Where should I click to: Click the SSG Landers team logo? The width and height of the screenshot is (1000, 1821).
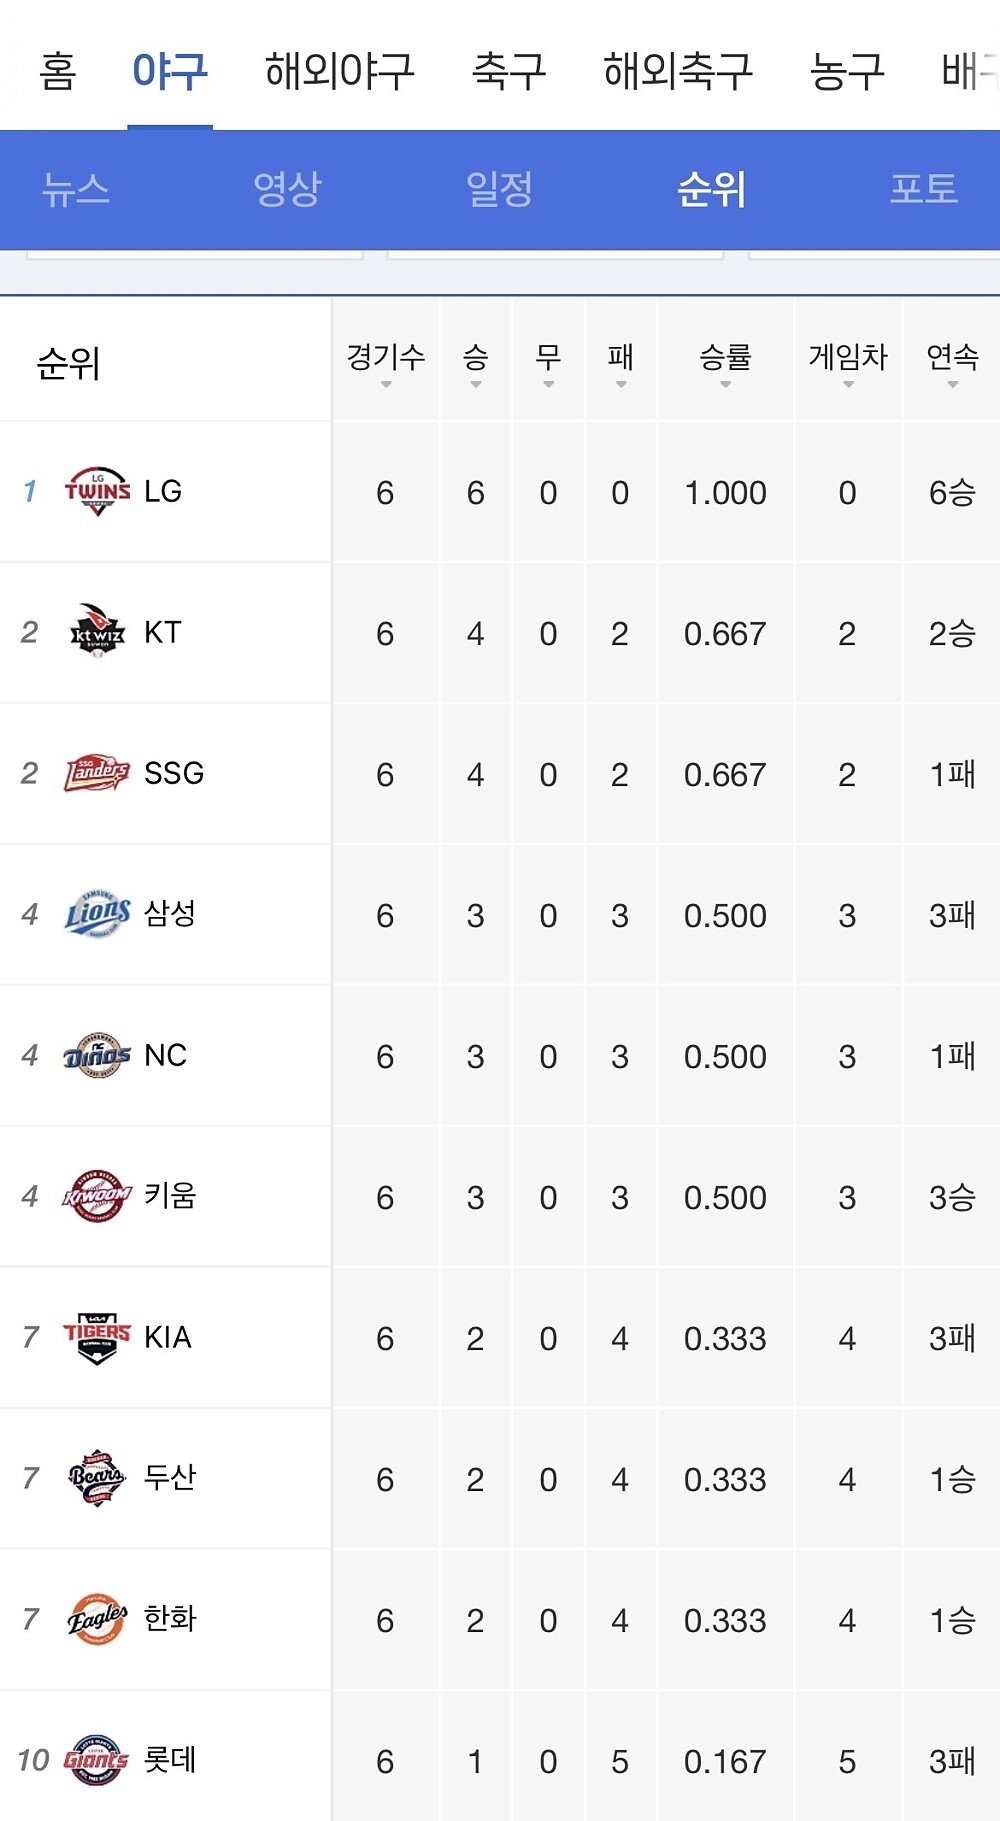(x=97, y=773)
